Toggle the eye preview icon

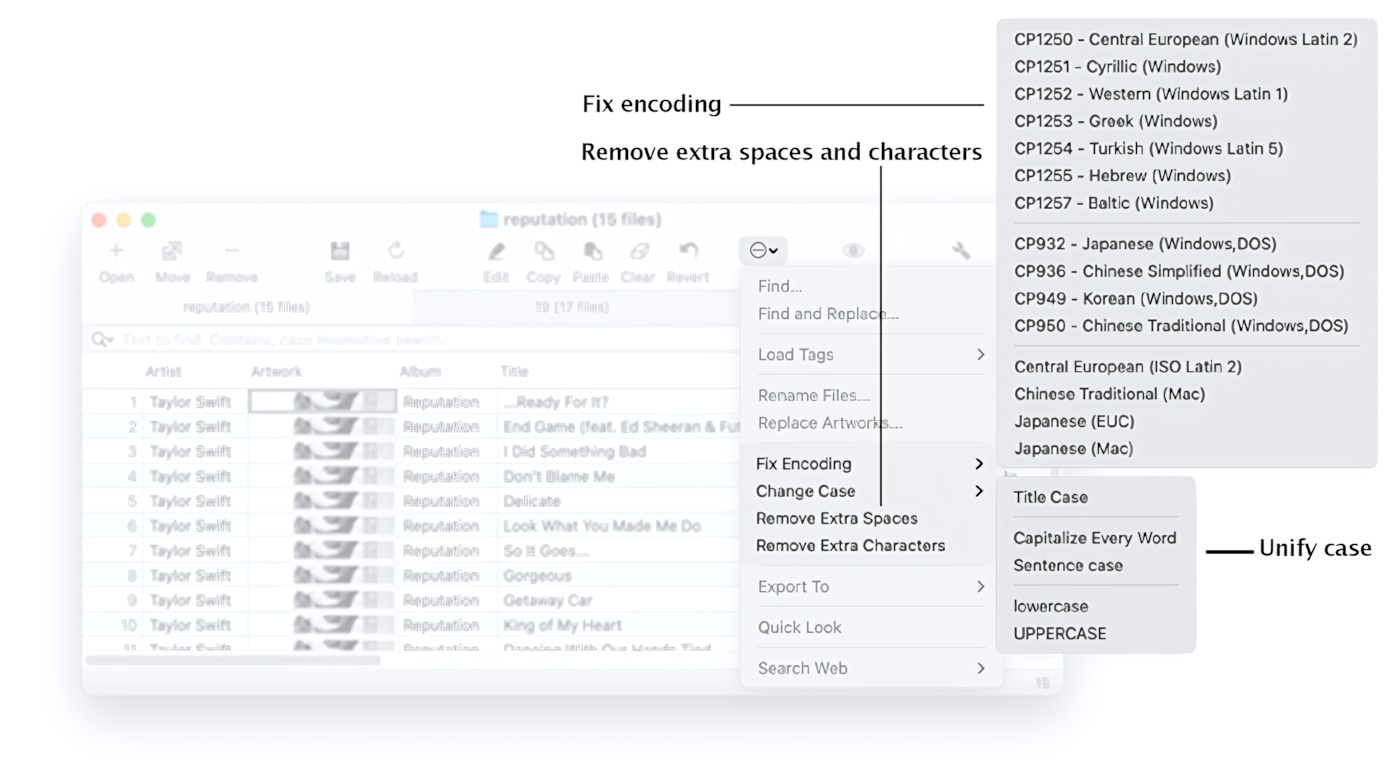[853, 250]
